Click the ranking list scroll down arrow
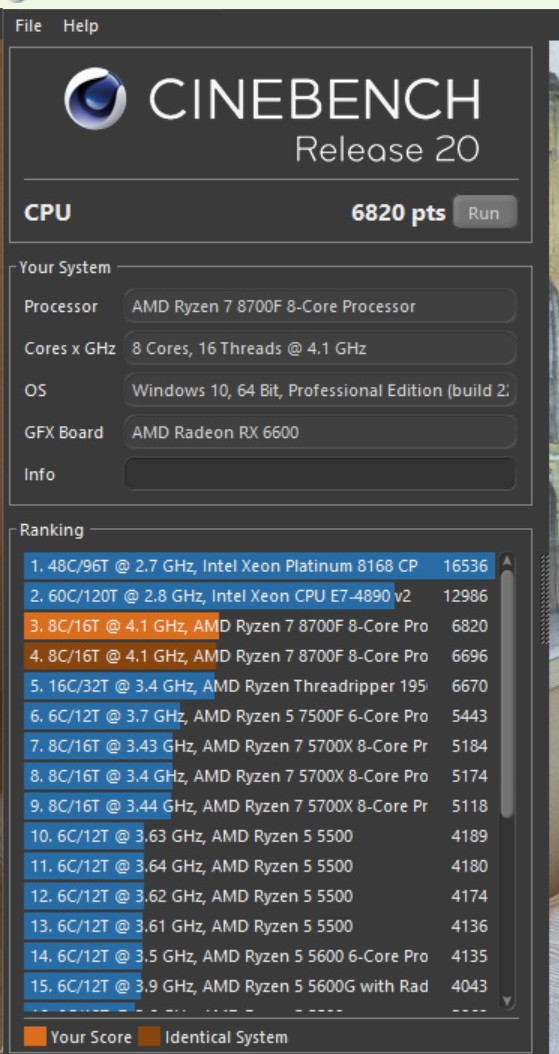This screenshot has width=559, height=1054. pyautogui.click(x=507, y=1001)
